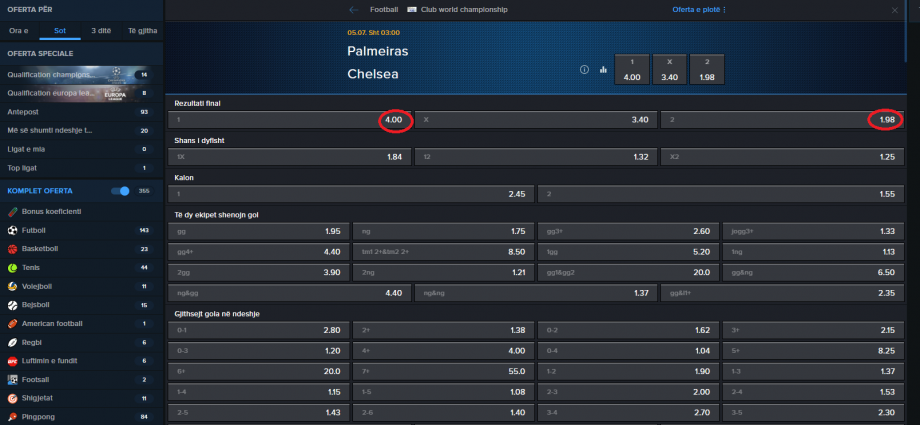Select the 3 ditë time filter tab
Viewport: 920px width, 425px height.
click(101, 31)
